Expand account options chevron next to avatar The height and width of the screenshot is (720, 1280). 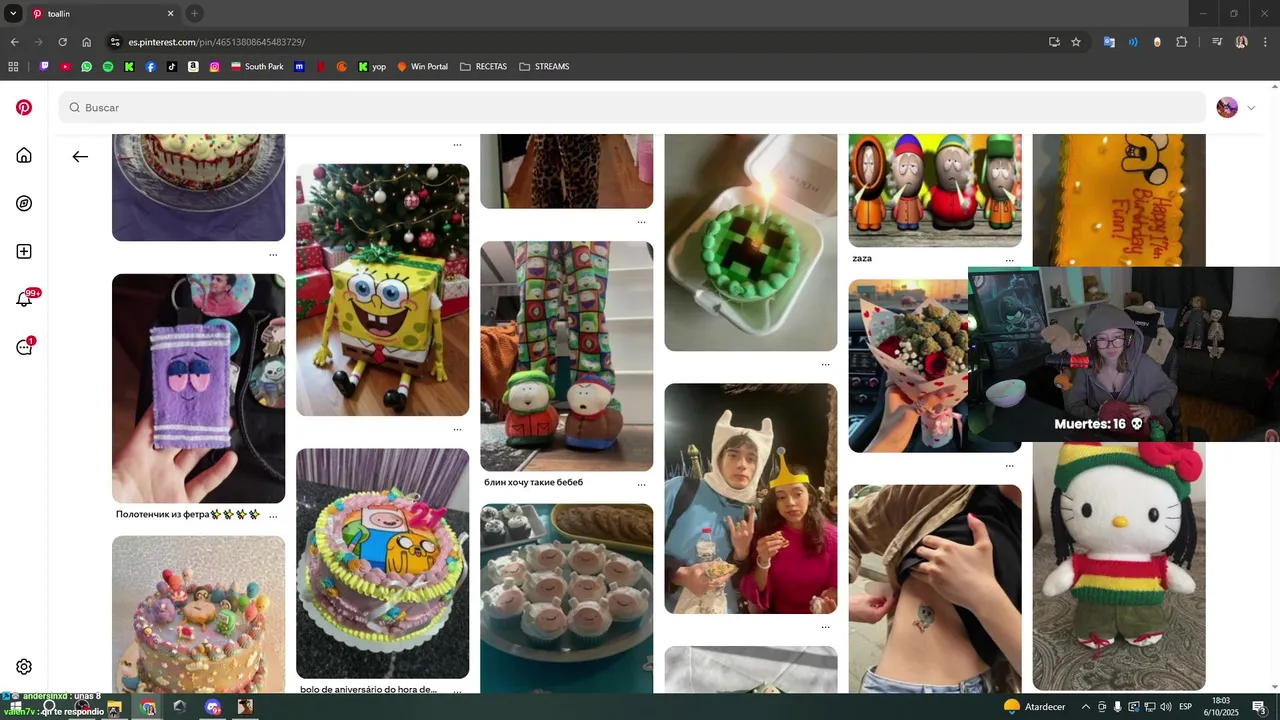pos(1251,107)
